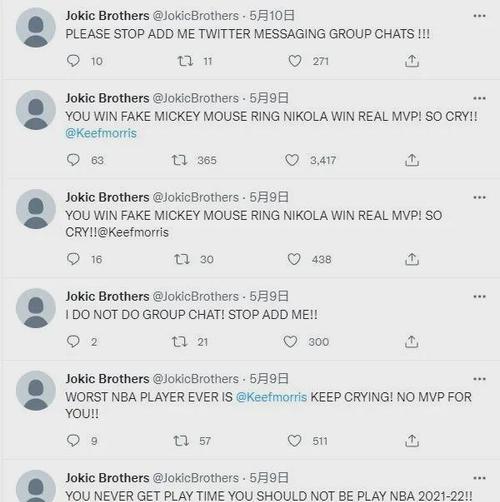500x502 pixels.
Task: Open the 5月10日 timestamp of first tweet
Action: (272, 16)
